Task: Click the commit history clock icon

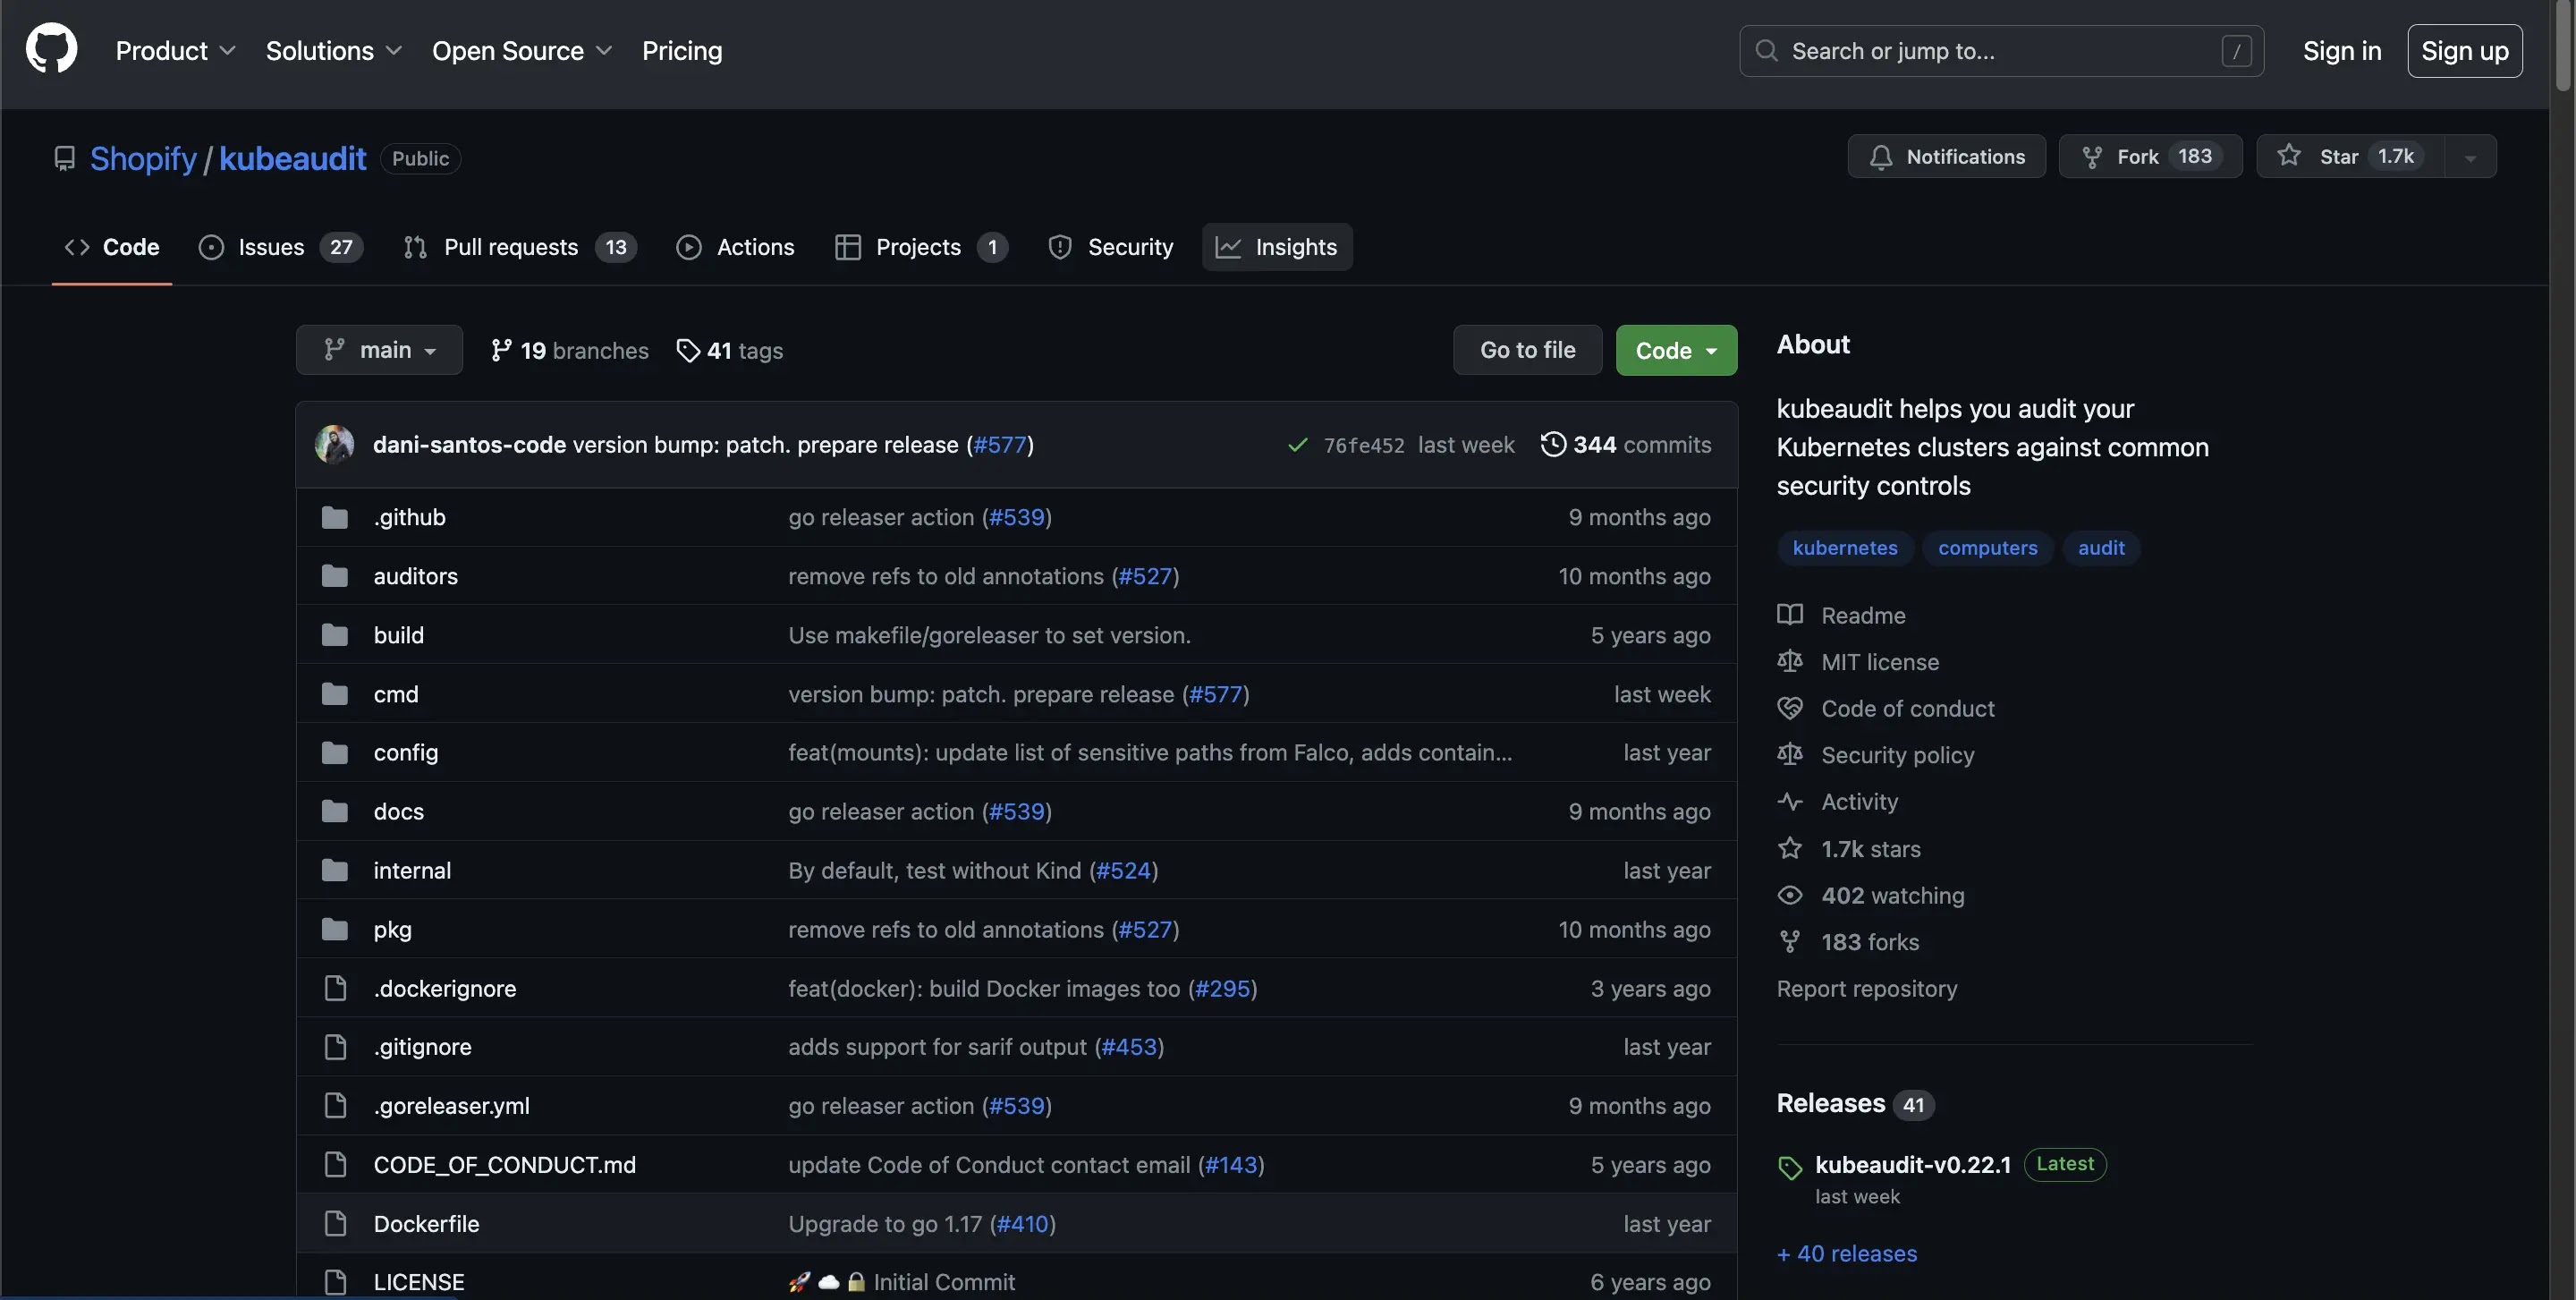Action: click(1553, 444)
